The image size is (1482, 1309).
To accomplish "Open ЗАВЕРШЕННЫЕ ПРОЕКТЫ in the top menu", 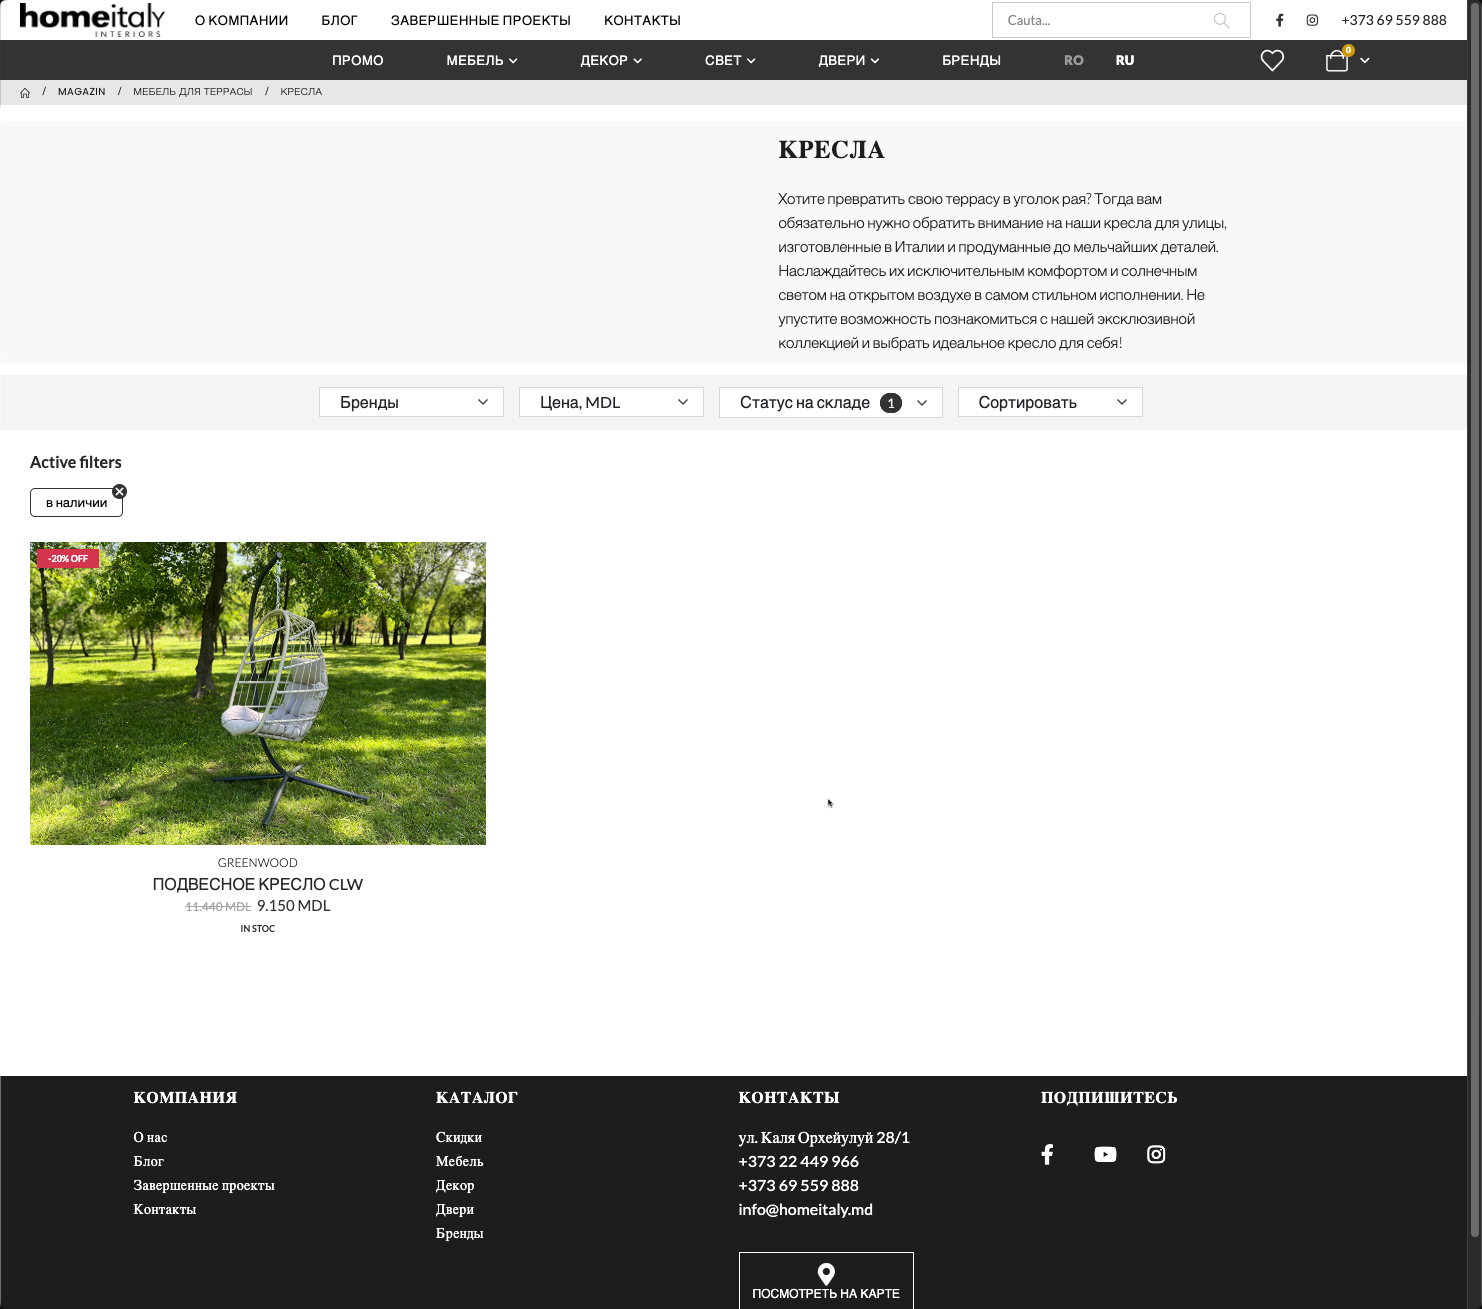I will tap(481, 20).
